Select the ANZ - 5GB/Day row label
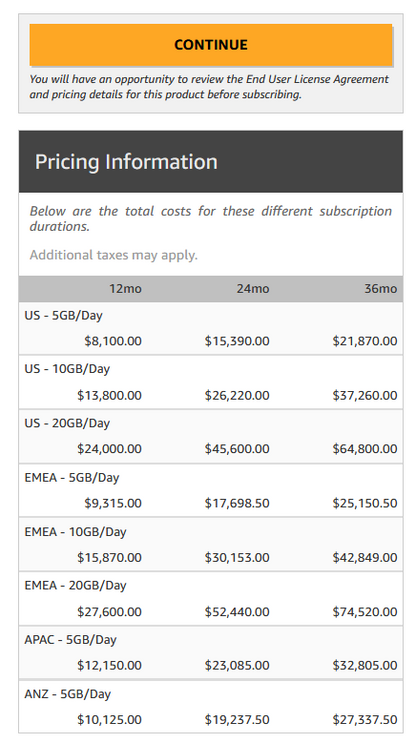The height and width of the screenshot is (743, 416). click(68, 695)
